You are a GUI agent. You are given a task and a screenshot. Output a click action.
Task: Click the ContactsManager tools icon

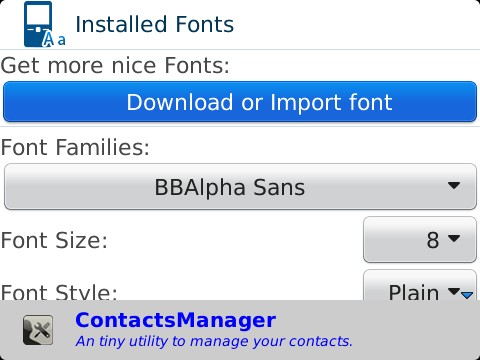click(38, 330)
